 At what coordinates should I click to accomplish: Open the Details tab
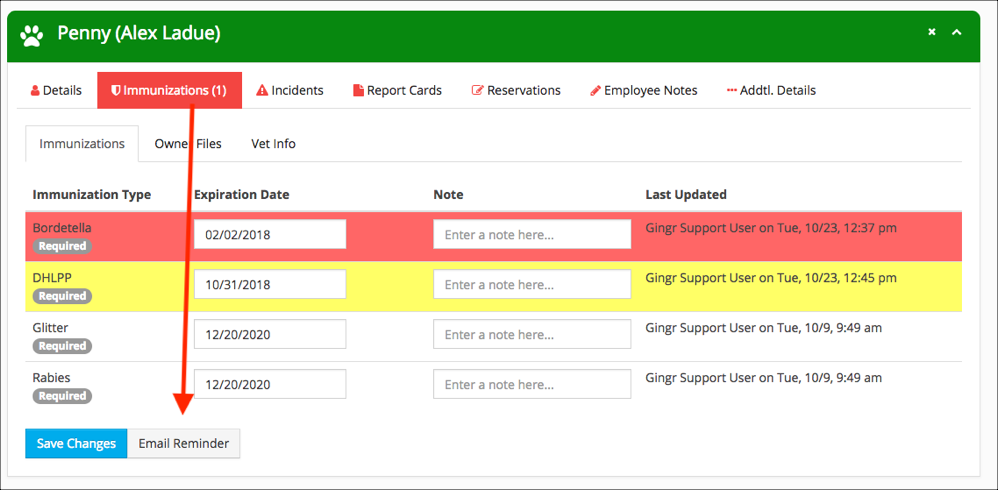click(56, 90)
